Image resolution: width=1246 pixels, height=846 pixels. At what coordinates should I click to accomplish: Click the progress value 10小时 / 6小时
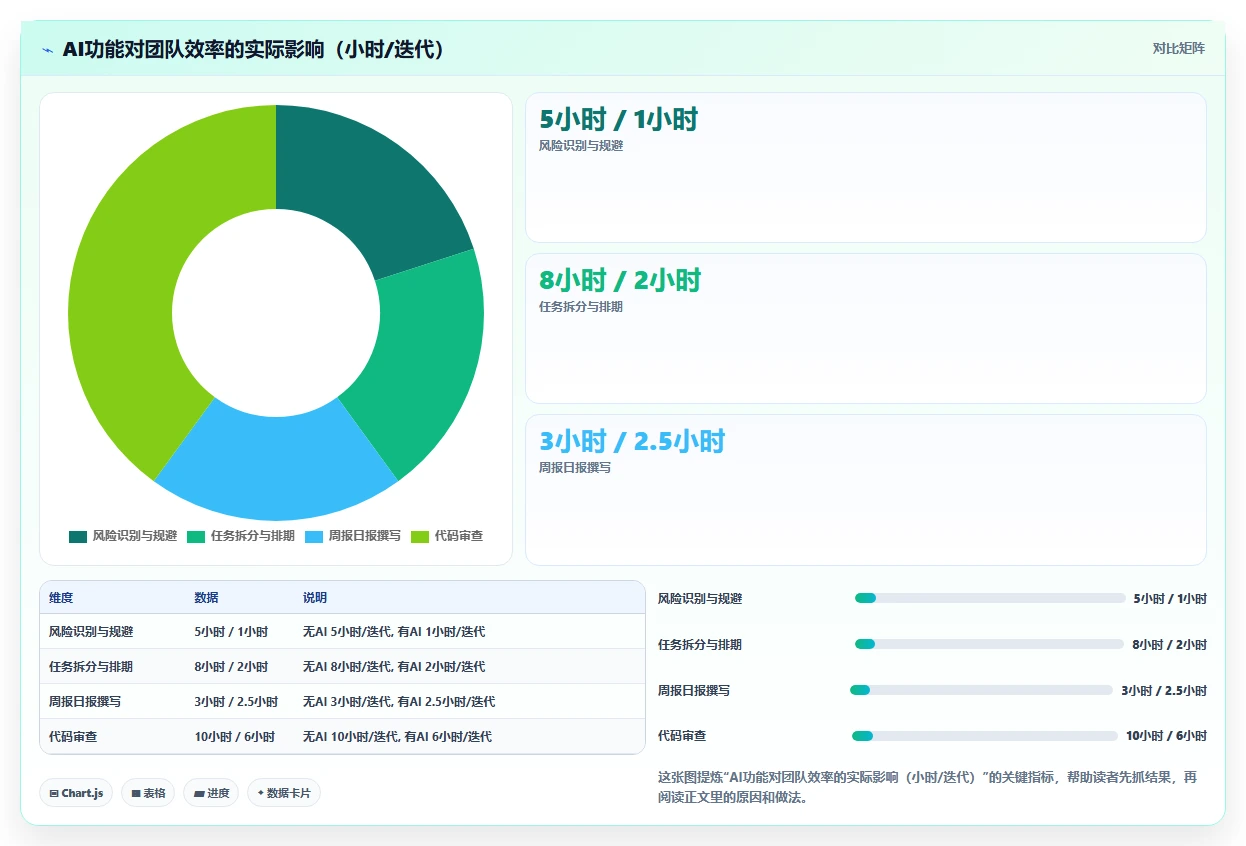[1166, 736]
